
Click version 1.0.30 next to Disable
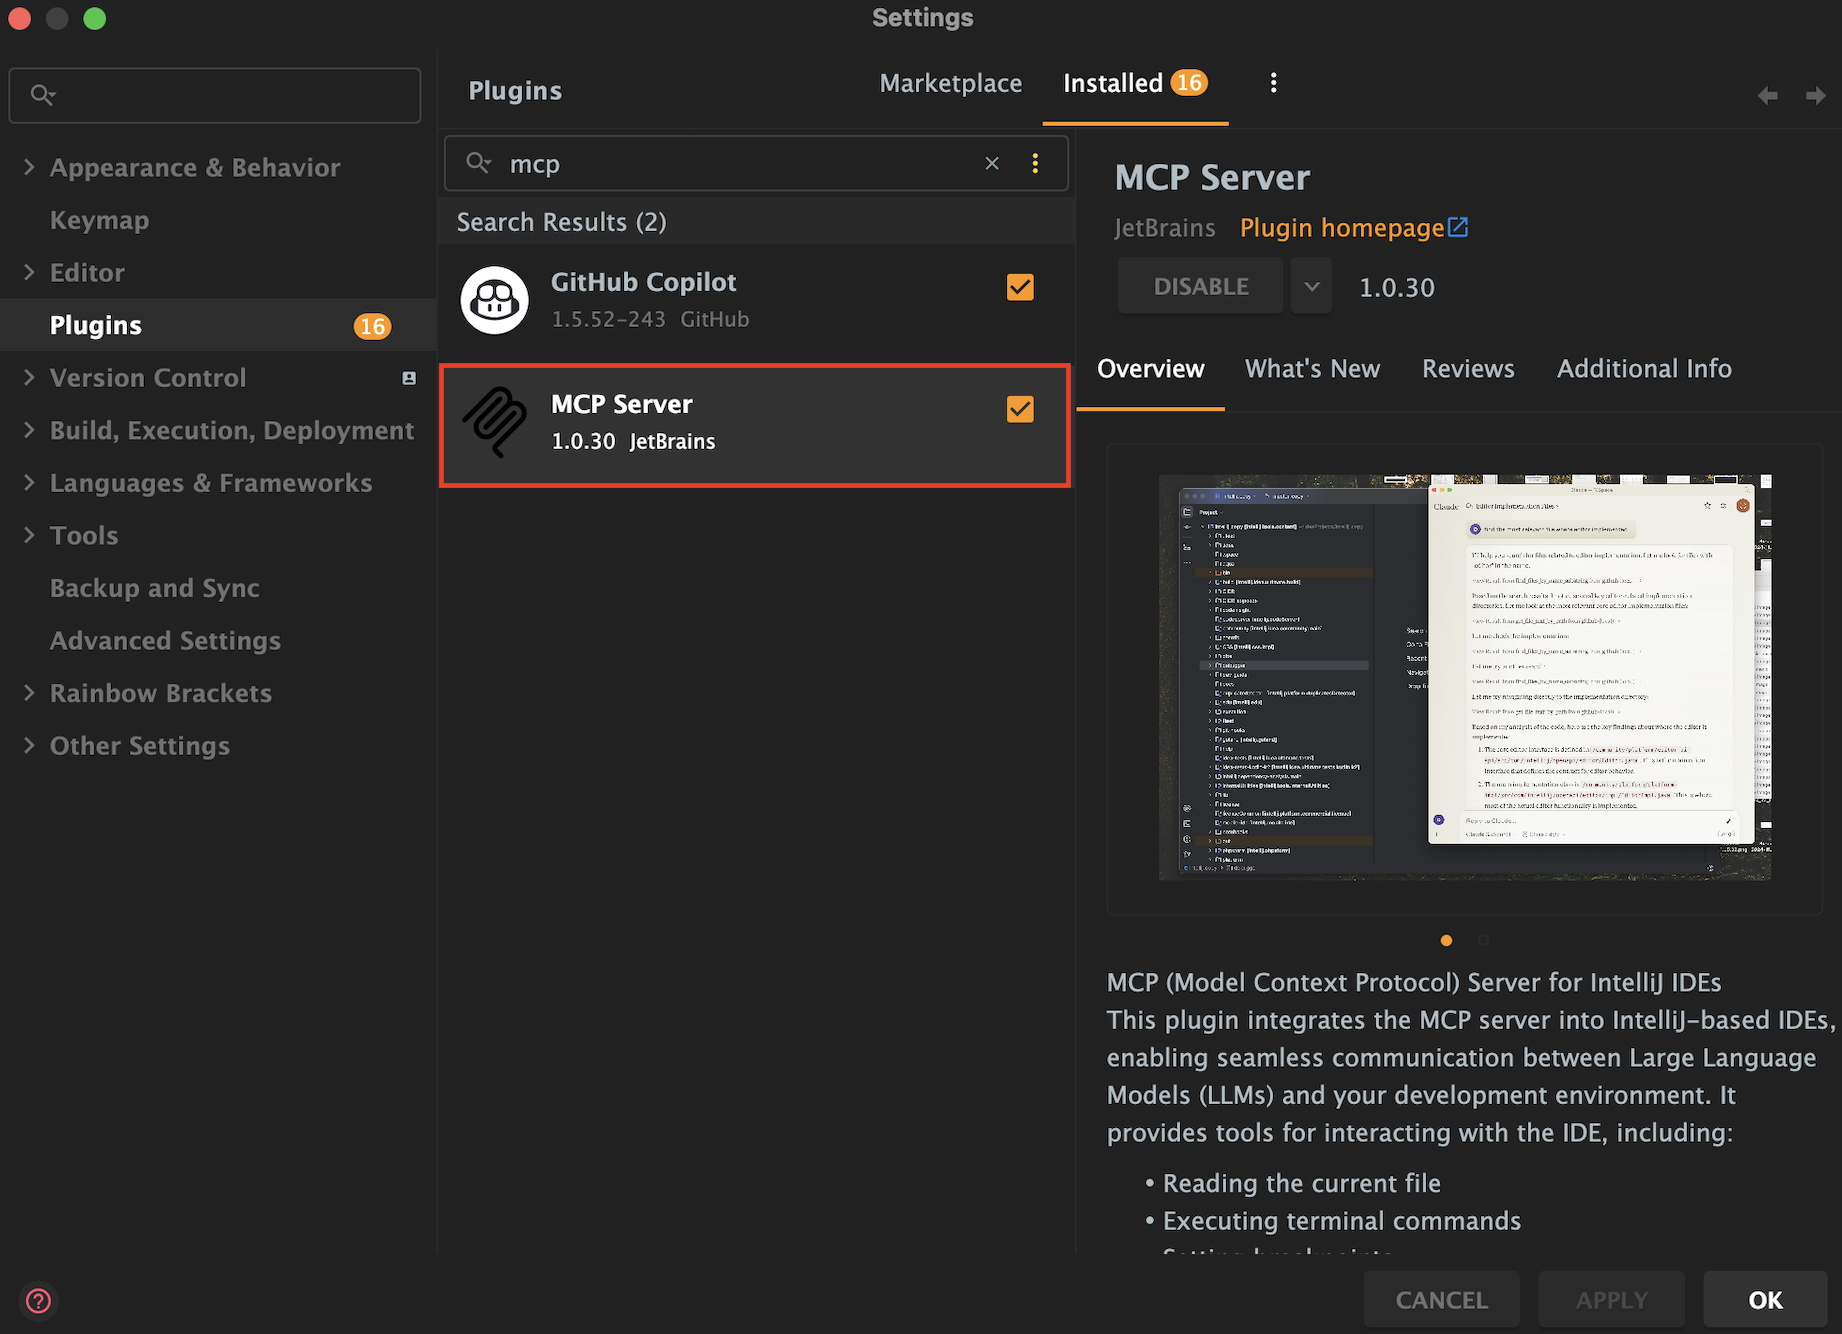coord(1396,288)
